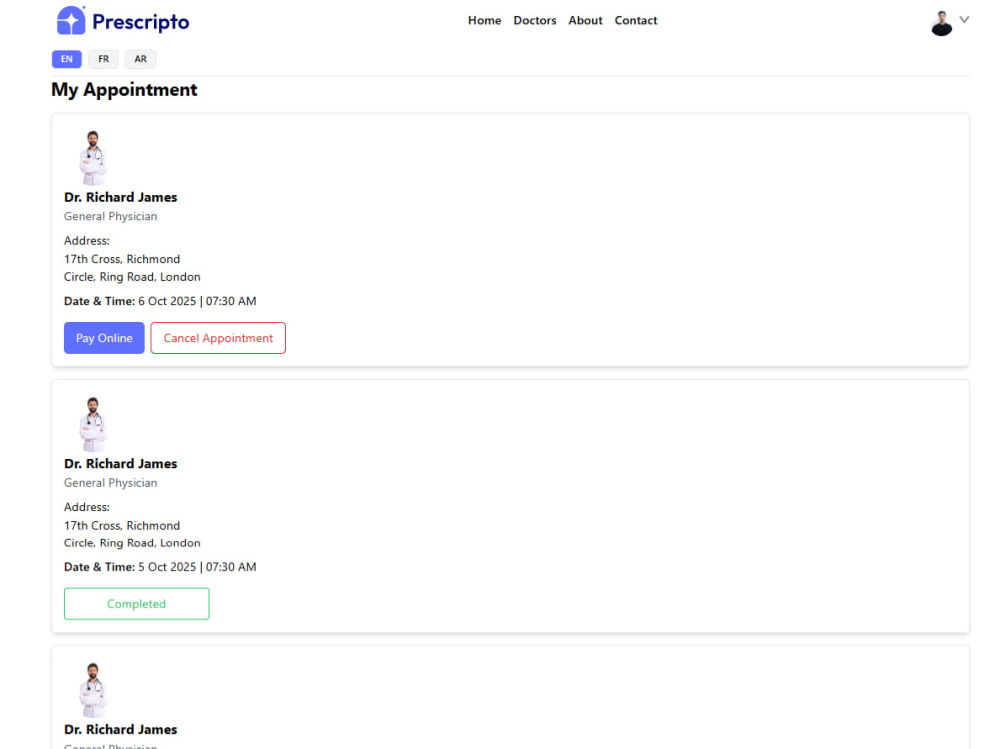Click the Prescripto brand name text
The height and width of the screenshot is (749, 1000).
click(140, 22)
